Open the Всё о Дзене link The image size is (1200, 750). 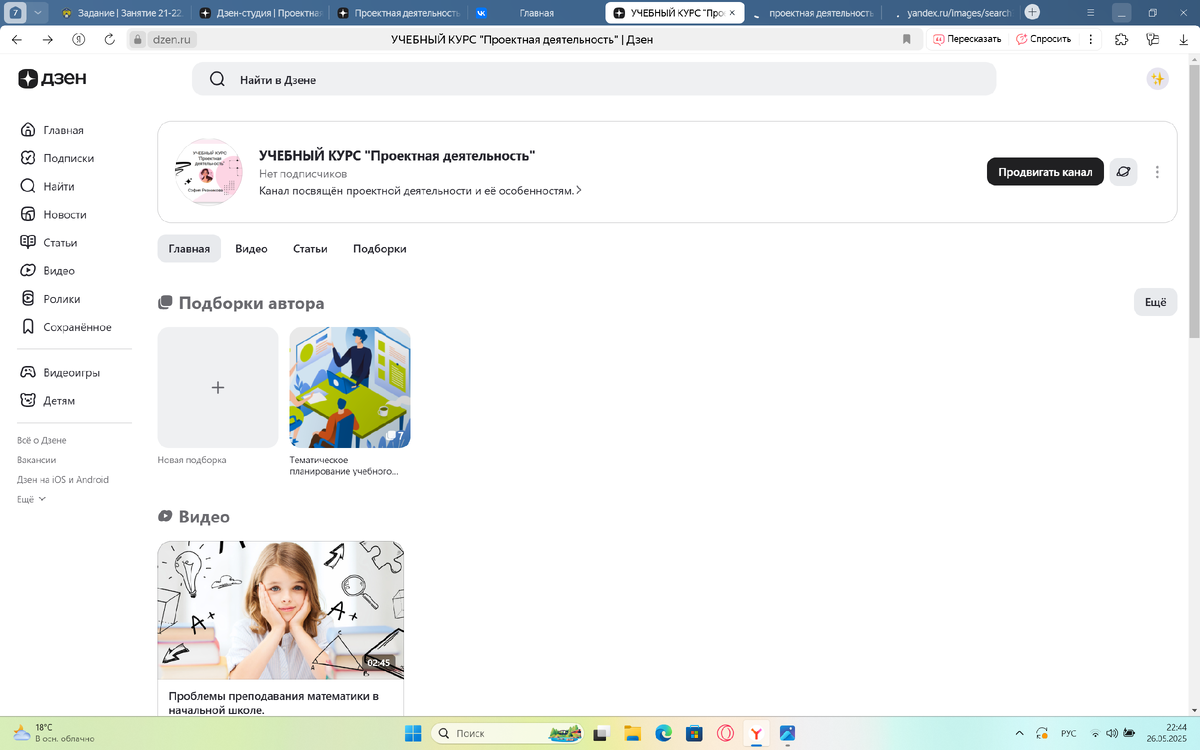click(42, 440)
